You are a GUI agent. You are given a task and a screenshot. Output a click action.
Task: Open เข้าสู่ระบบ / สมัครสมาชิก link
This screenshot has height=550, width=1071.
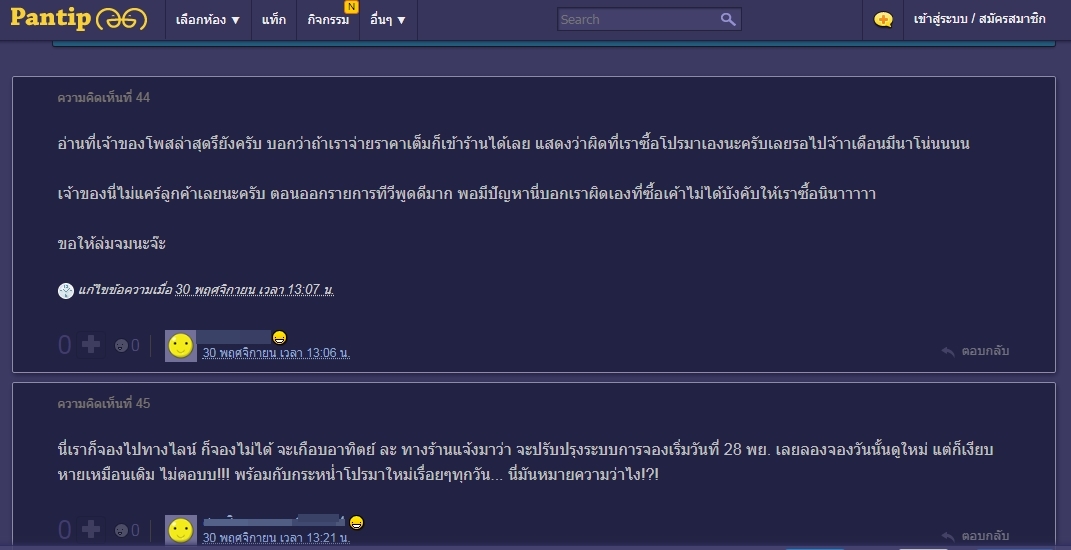point(979,19)
